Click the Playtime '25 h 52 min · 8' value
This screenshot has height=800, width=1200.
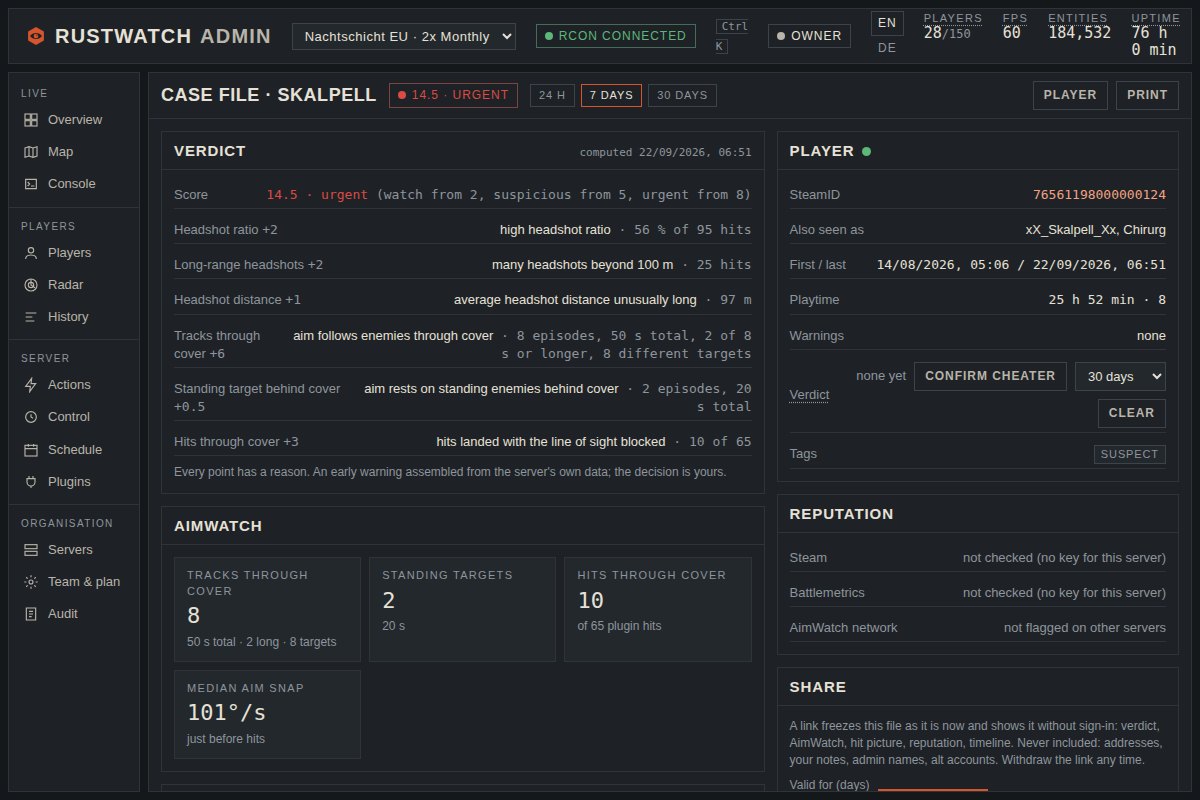click(x=1107, y=300)
